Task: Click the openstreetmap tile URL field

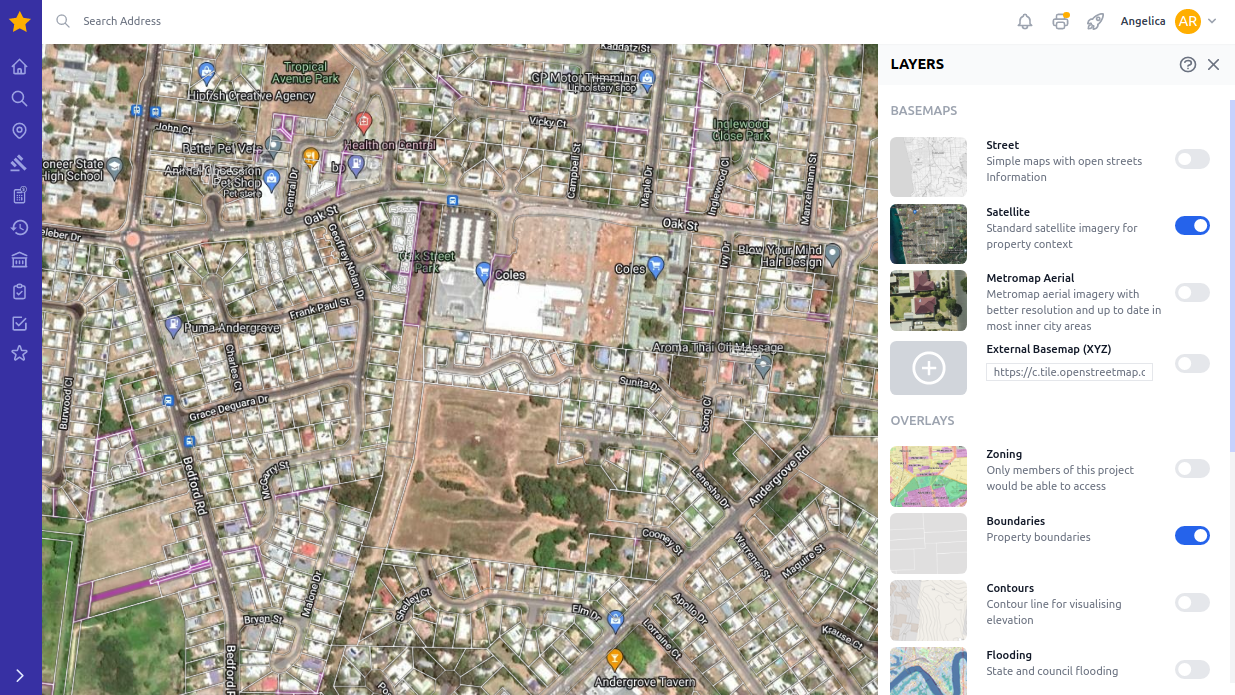Action: coord(1069,372)
